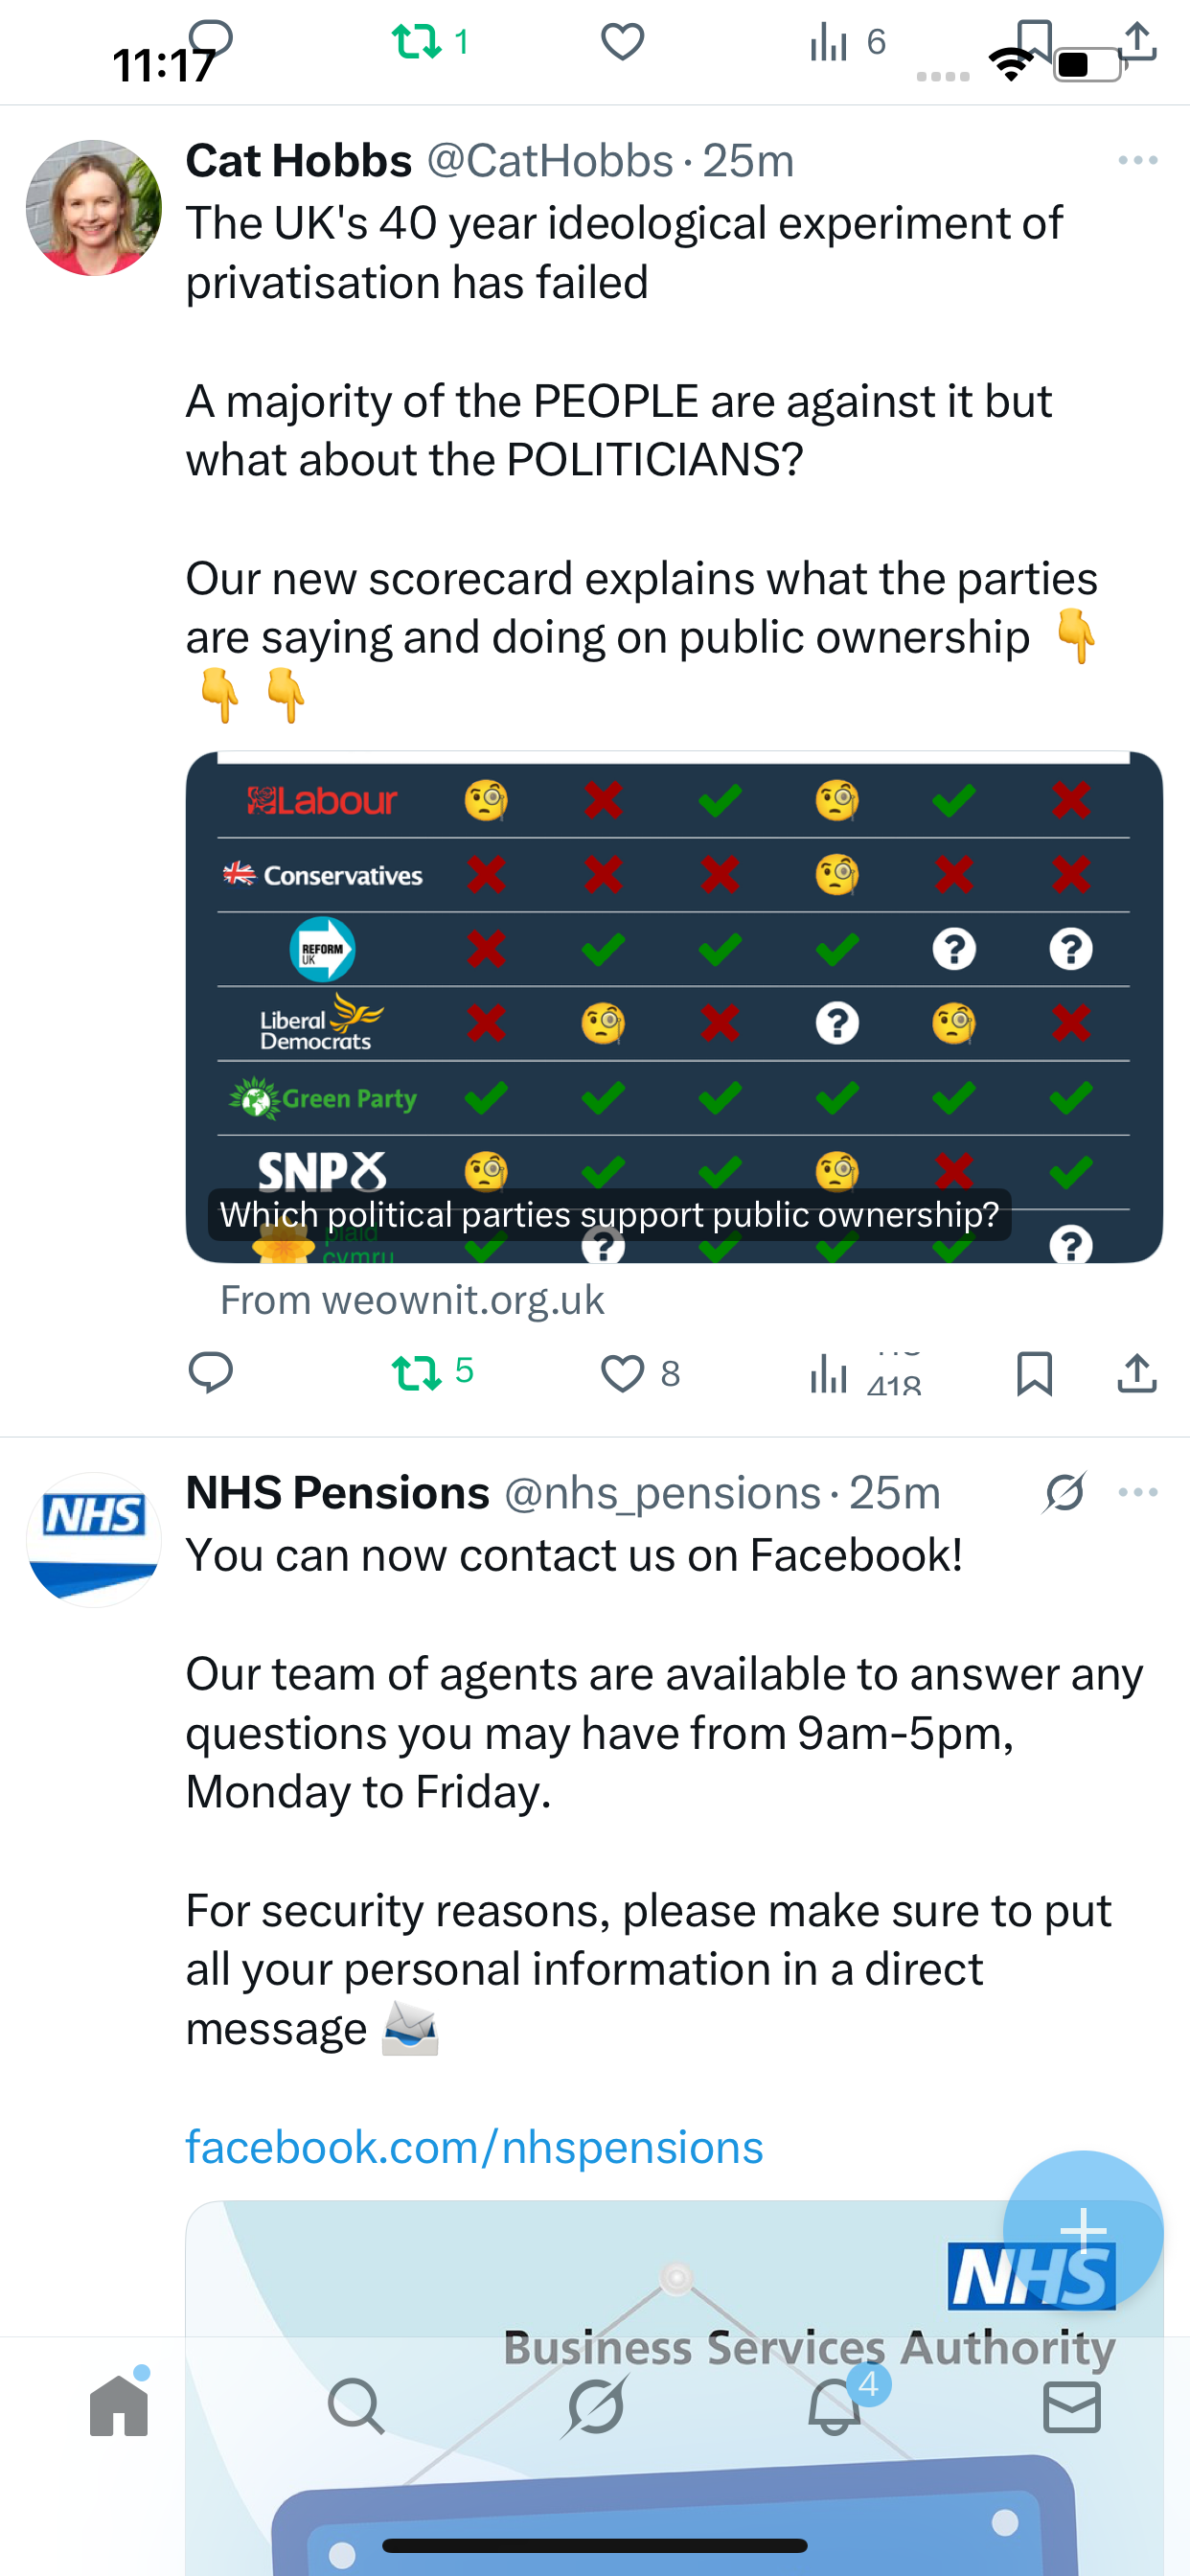Open the Messages inbox
The height and width of the screenshot is (2576, 1190).
click(x=1072, y=2406)
